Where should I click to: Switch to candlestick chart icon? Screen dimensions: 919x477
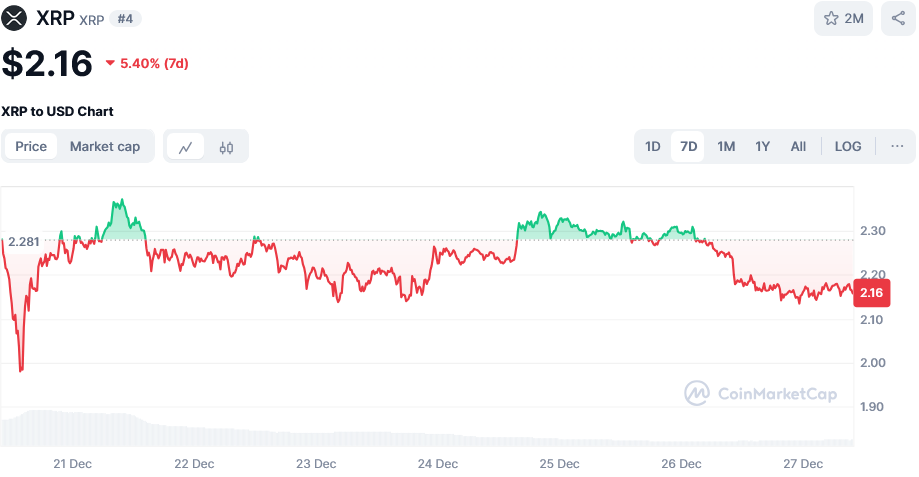coord(226,147)
